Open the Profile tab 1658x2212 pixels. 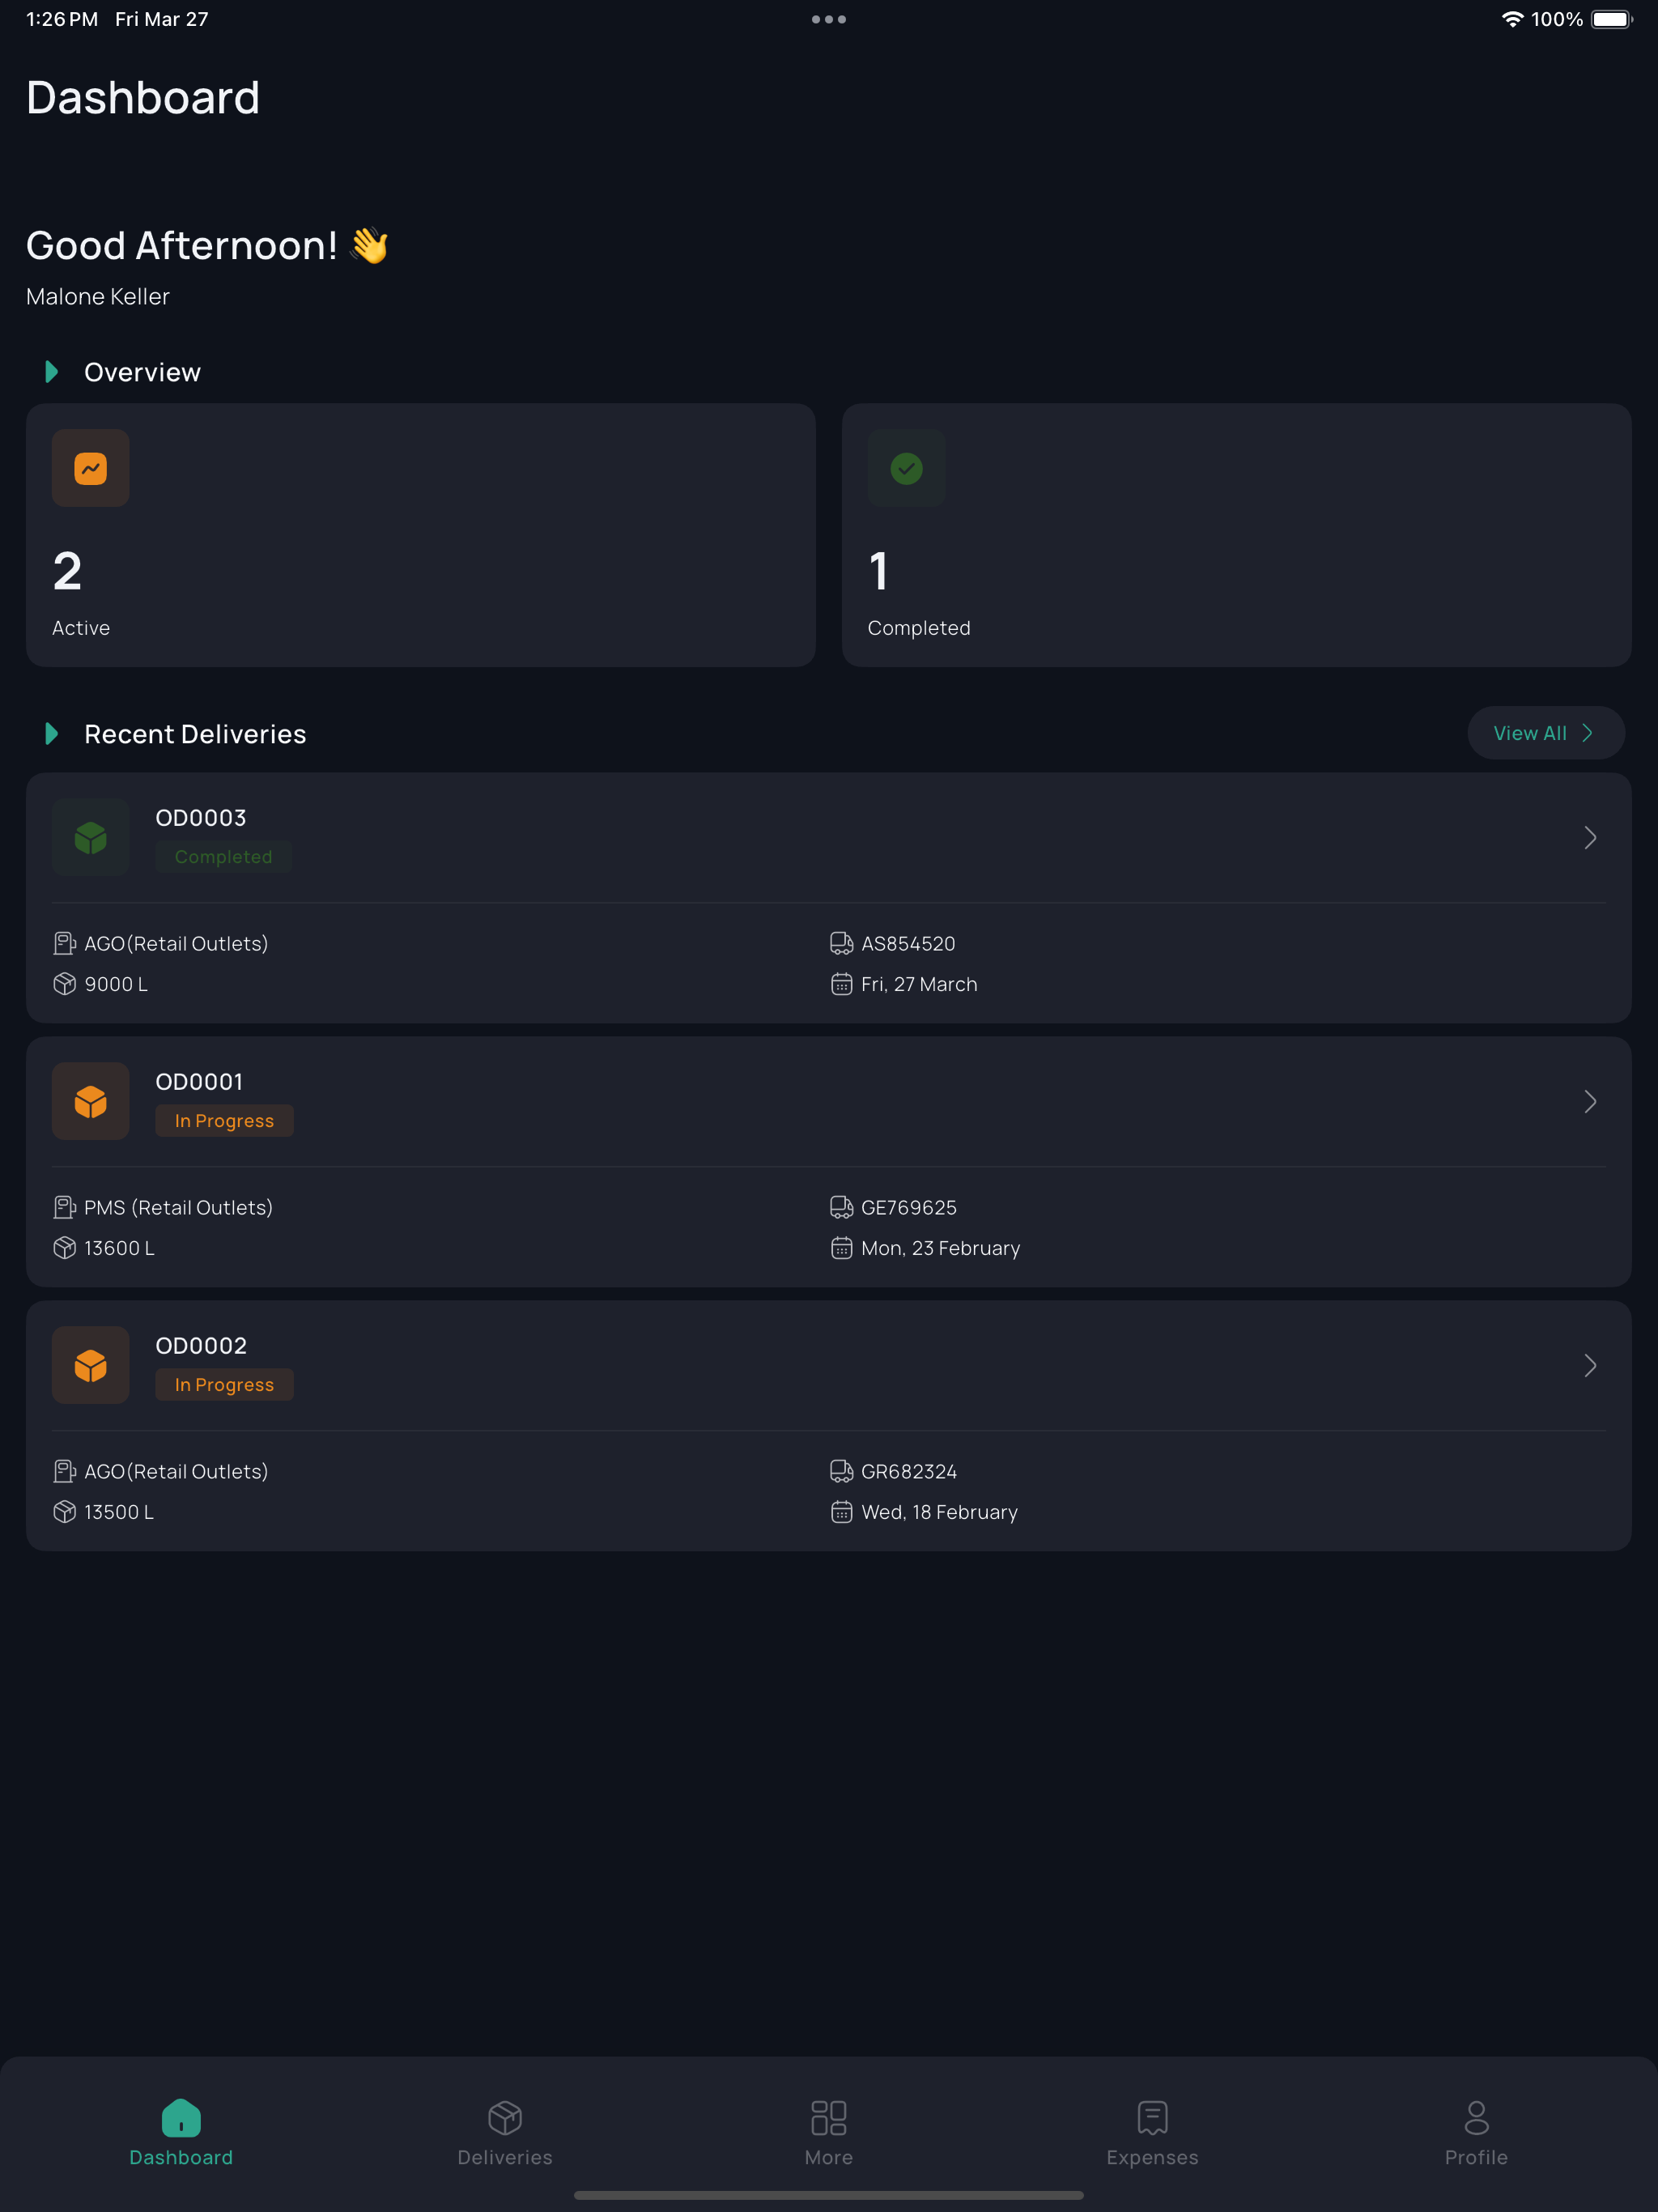click(x=1476, y=2132)
